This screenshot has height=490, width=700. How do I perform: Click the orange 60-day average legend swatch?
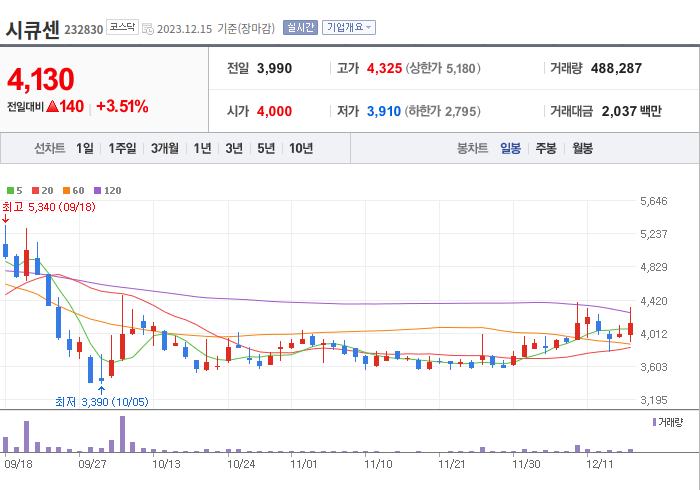67,191
